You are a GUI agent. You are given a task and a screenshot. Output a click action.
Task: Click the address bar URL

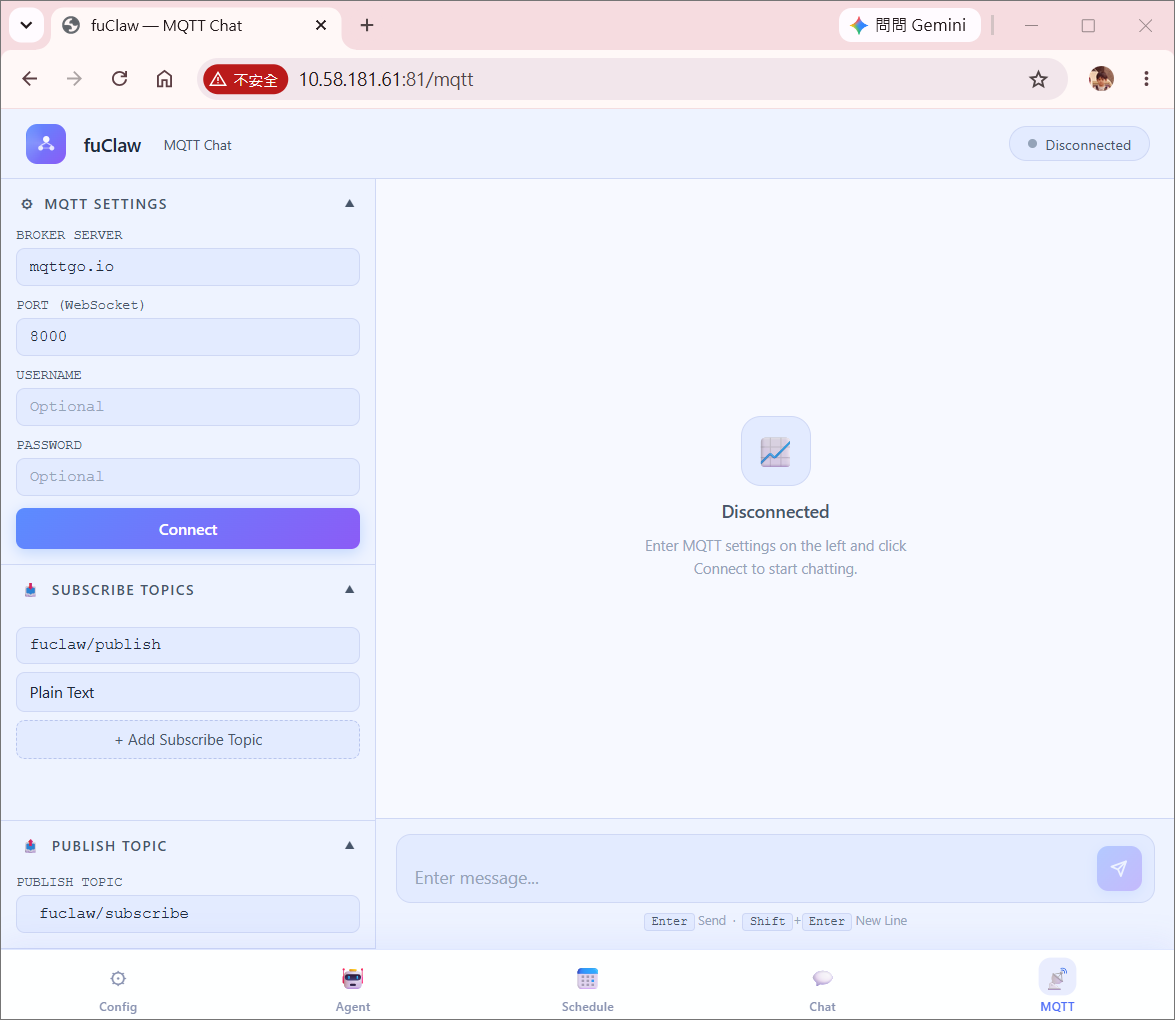[386, 79]
